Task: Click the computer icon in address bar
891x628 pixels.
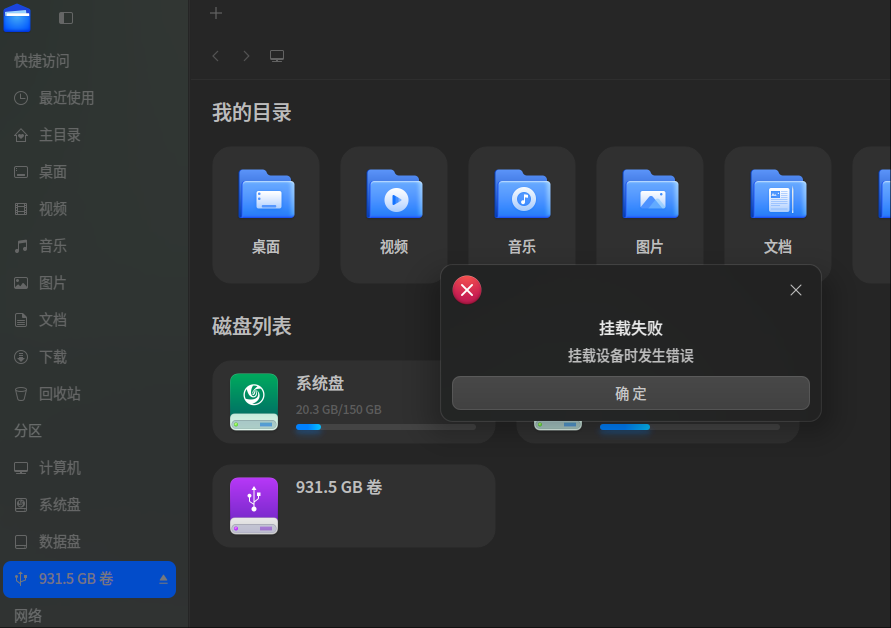Action: 277,56
